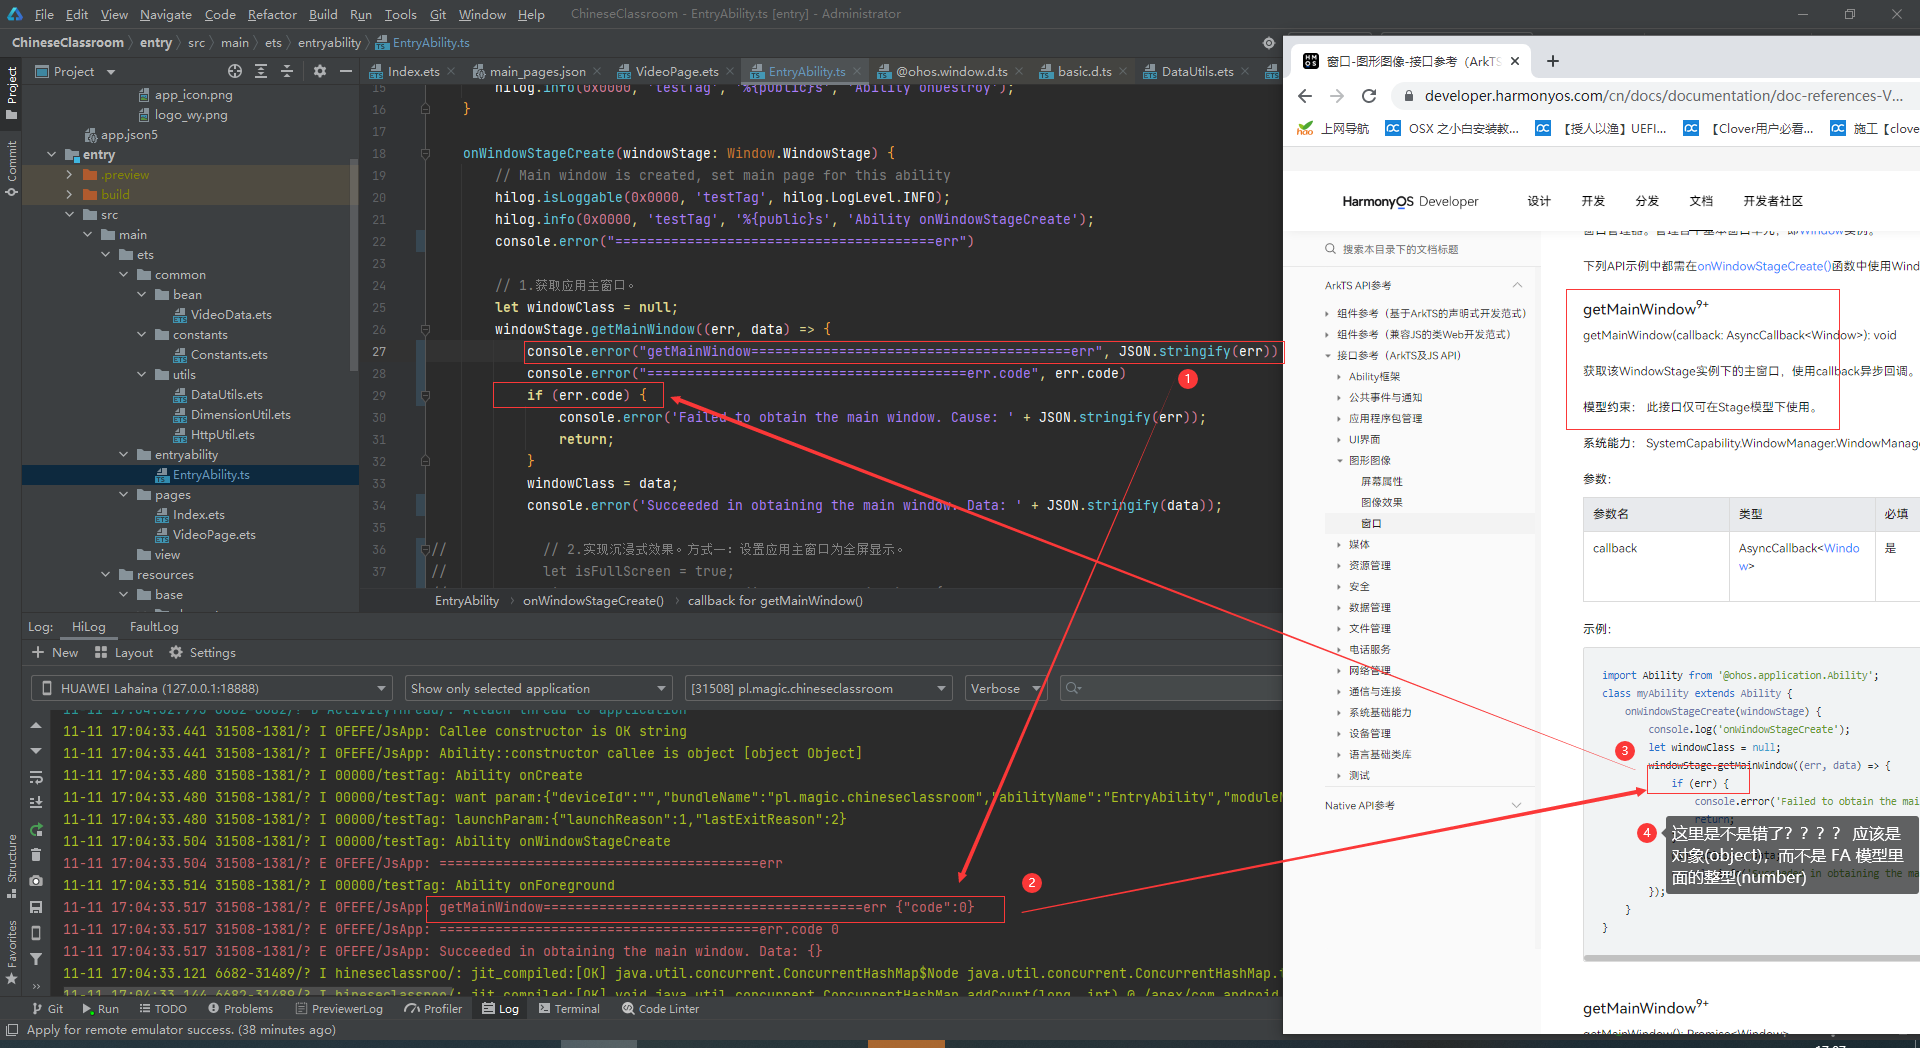1920x1048 pixels.
Task: Open Project view mode dropdown
Action: click(76, 71)
